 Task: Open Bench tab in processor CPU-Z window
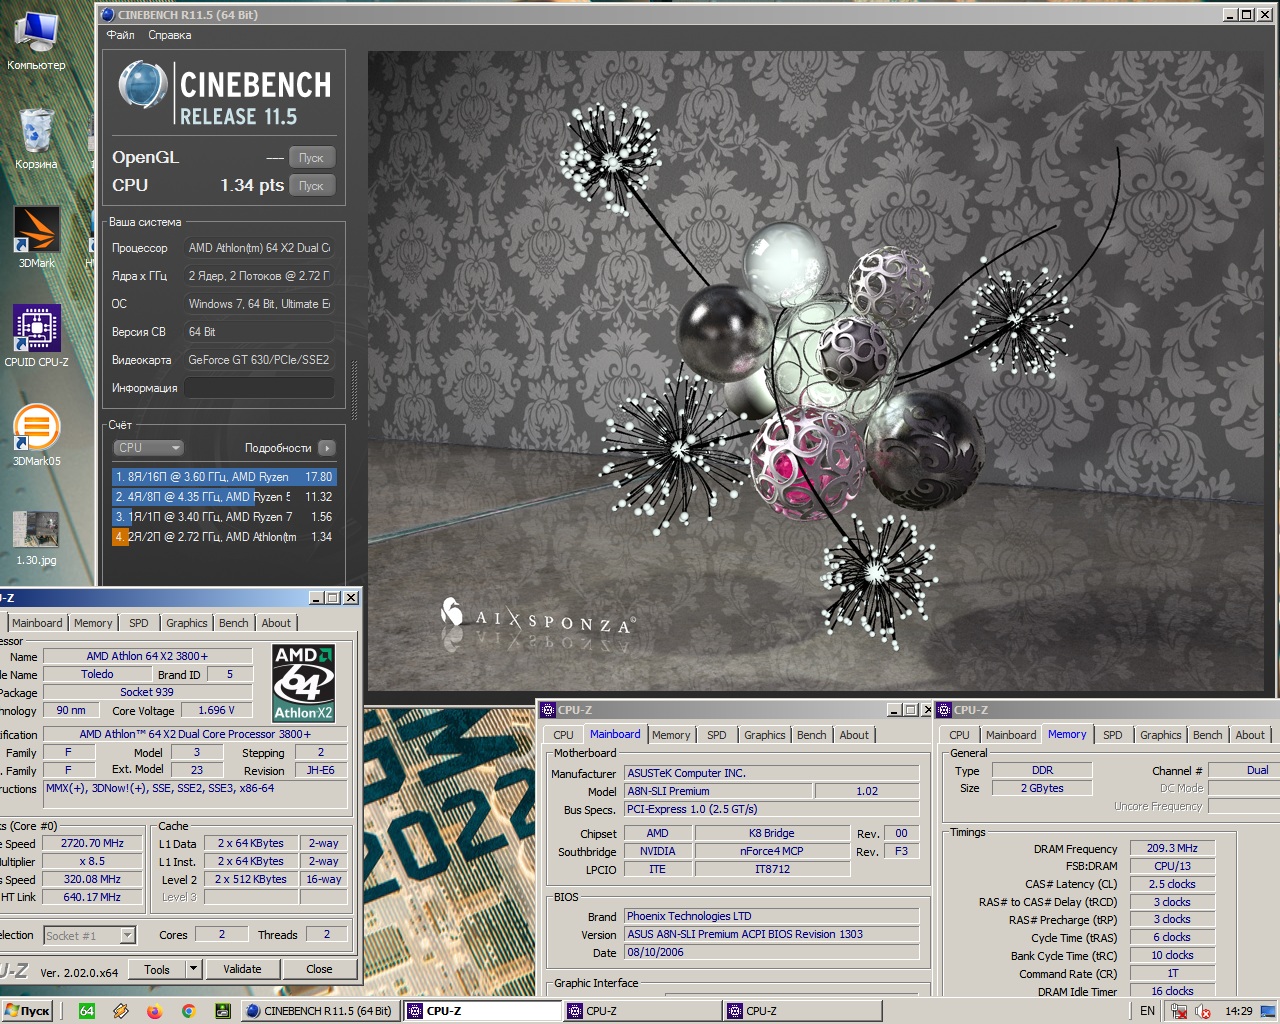[x=233, y=623]
